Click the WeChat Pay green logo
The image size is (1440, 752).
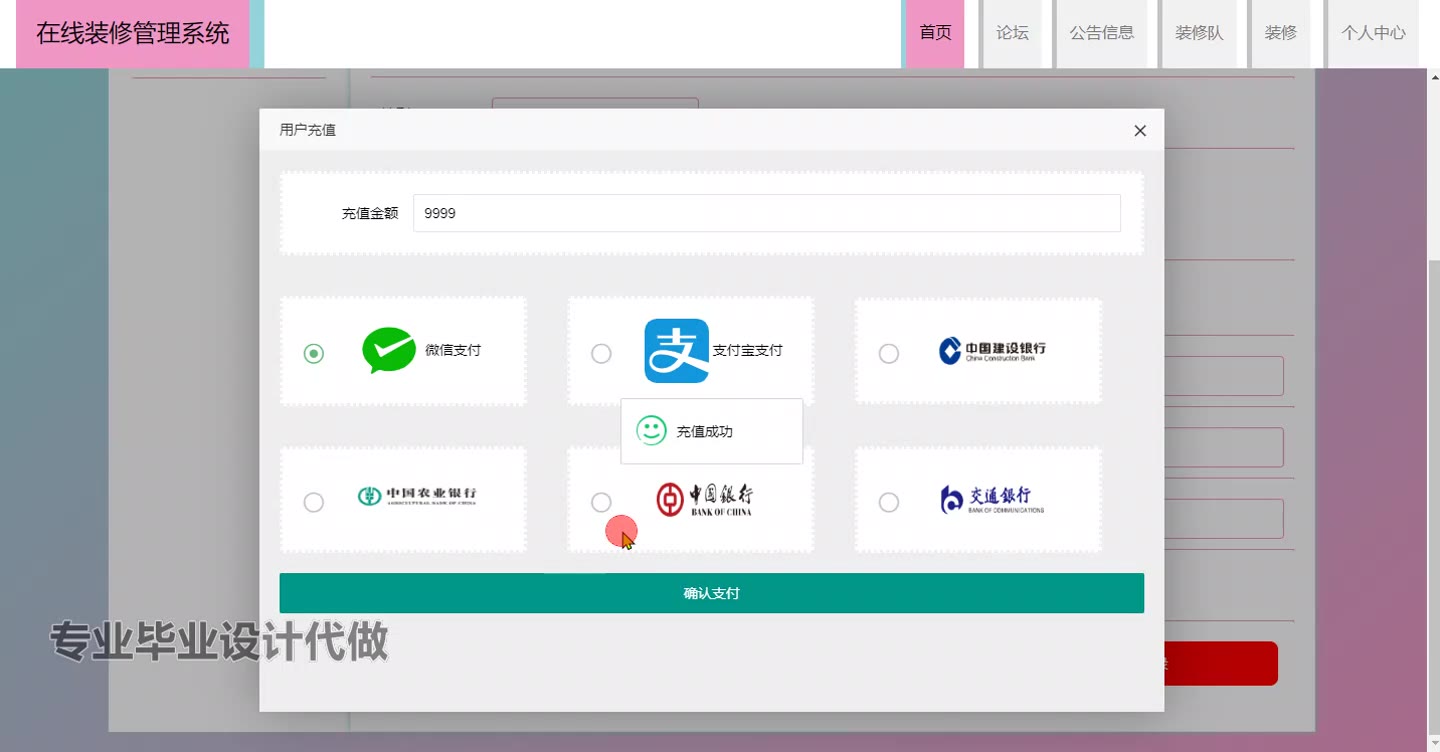(x=389, y=351)
